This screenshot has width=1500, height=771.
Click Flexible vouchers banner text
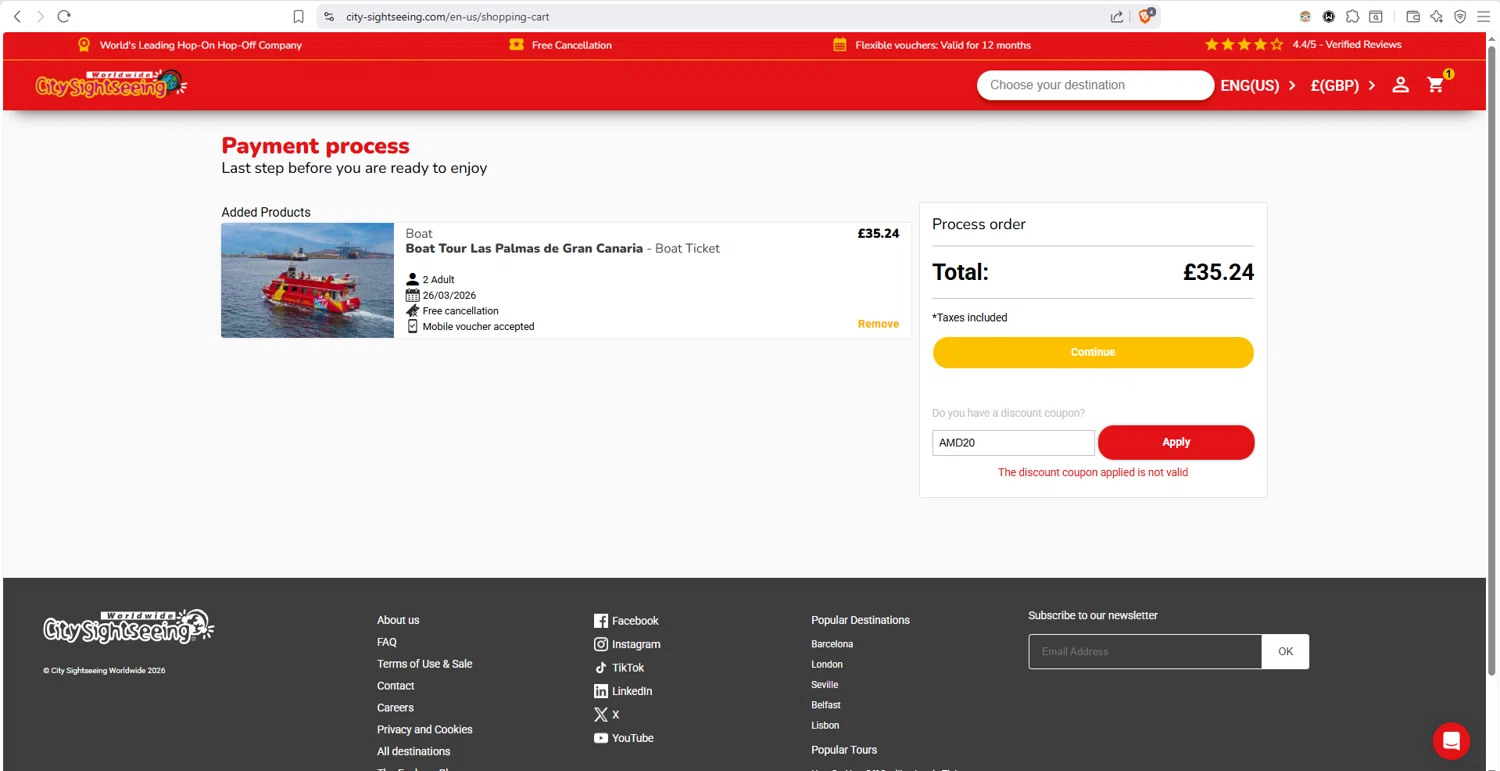(943, 45)
